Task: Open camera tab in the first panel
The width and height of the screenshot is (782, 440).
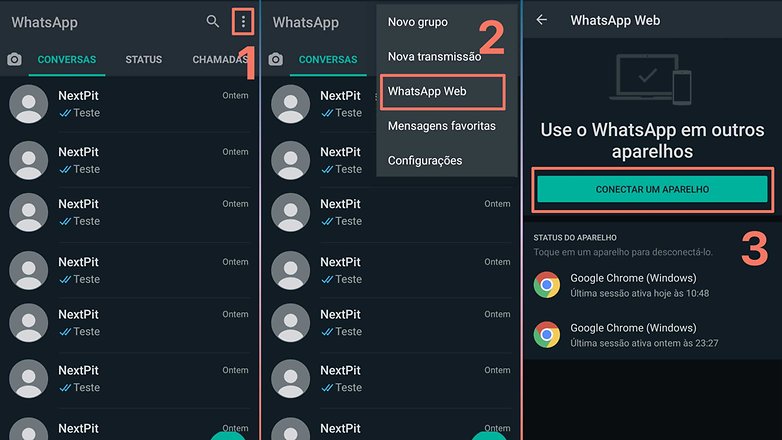Action: [x=14, y=59]
